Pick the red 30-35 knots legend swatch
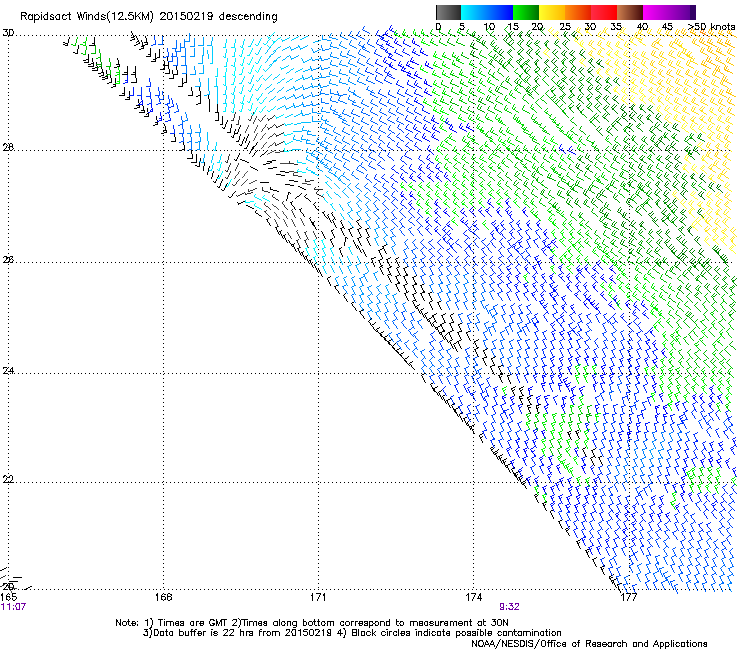The width and height of the screenshot is (740, 650). pos(604,12)
